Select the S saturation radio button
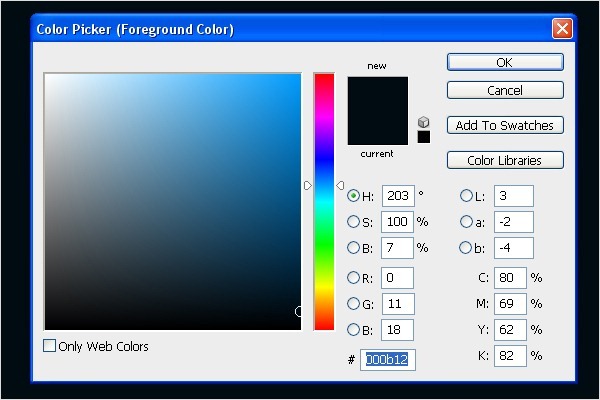 click(353, 221)
